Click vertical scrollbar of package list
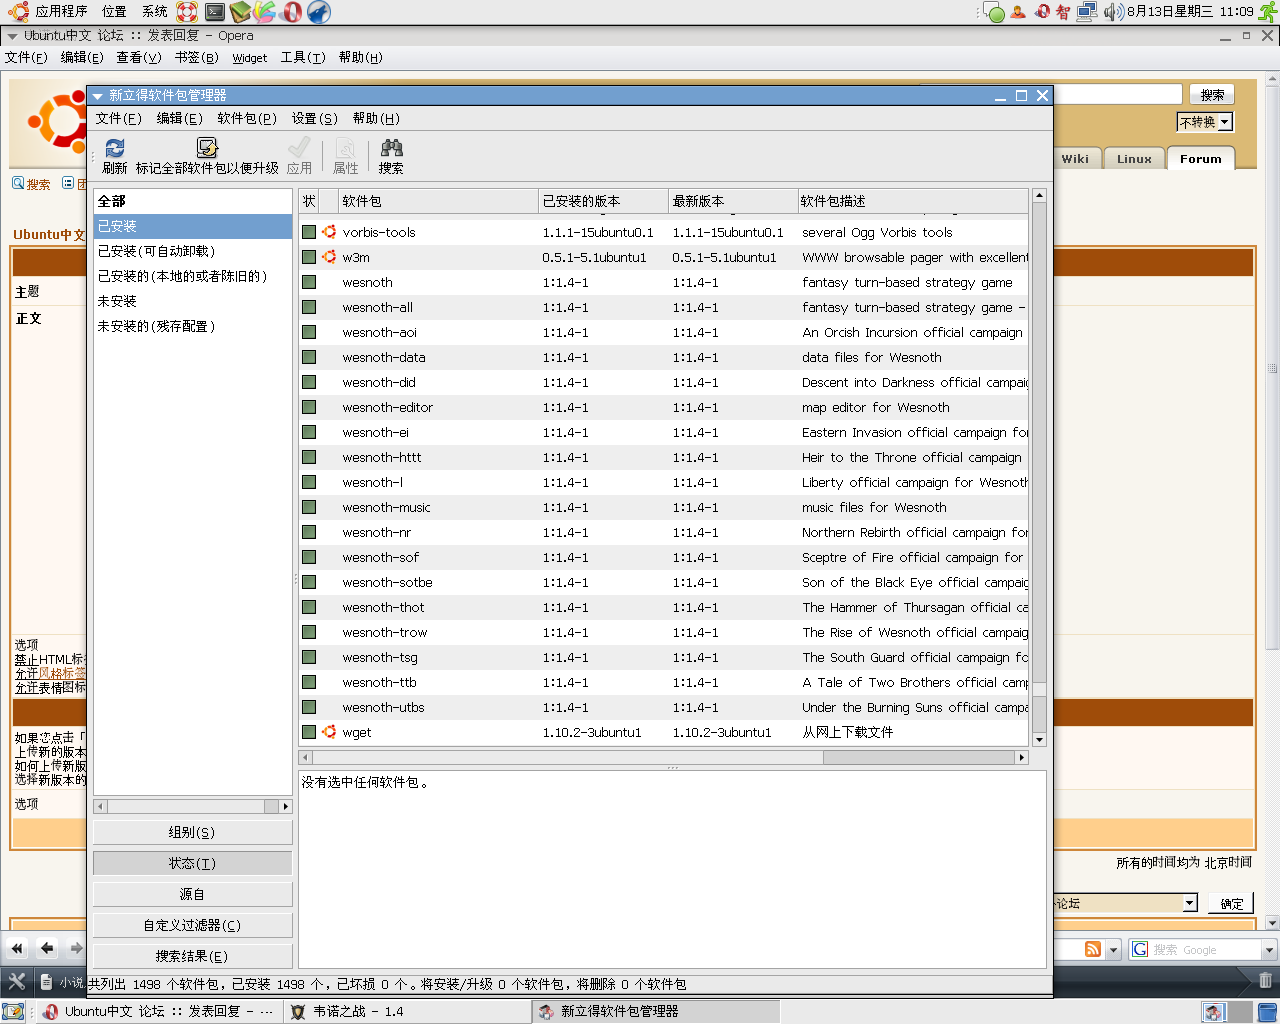 [x=1039, y=467]
